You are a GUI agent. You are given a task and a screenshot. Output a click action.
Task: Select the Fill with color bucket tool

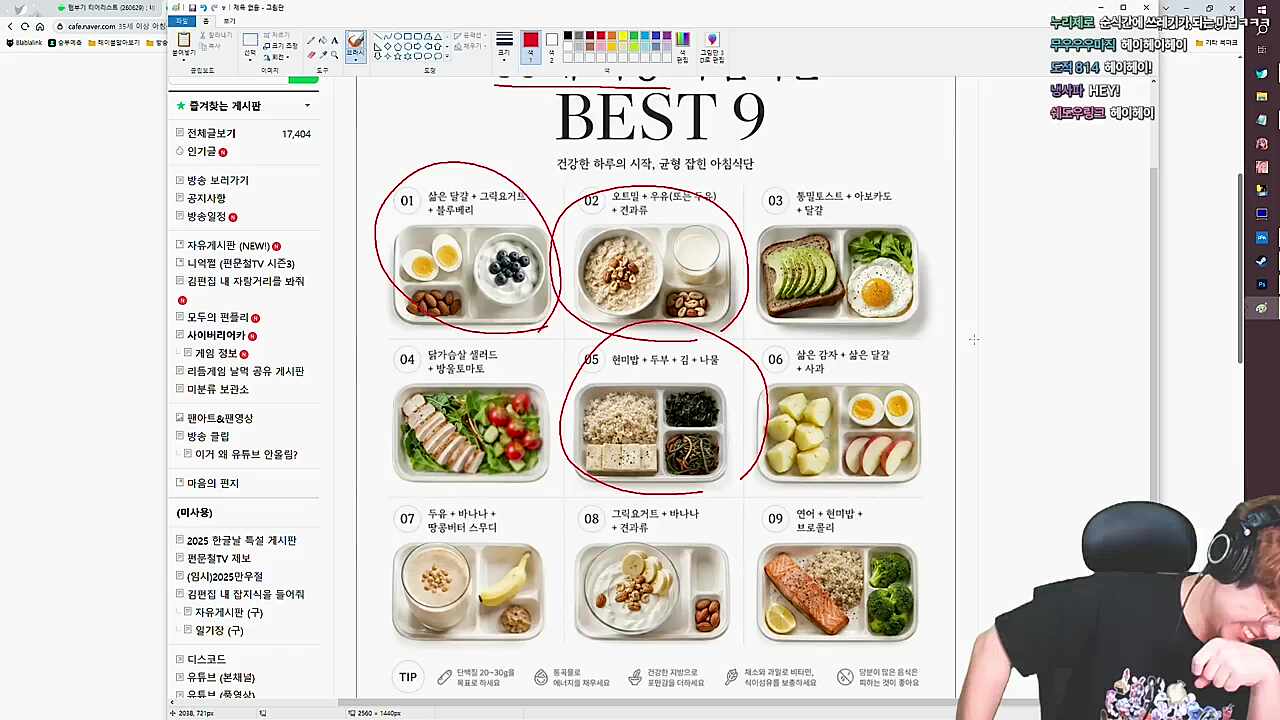click(x=323, y=41)
